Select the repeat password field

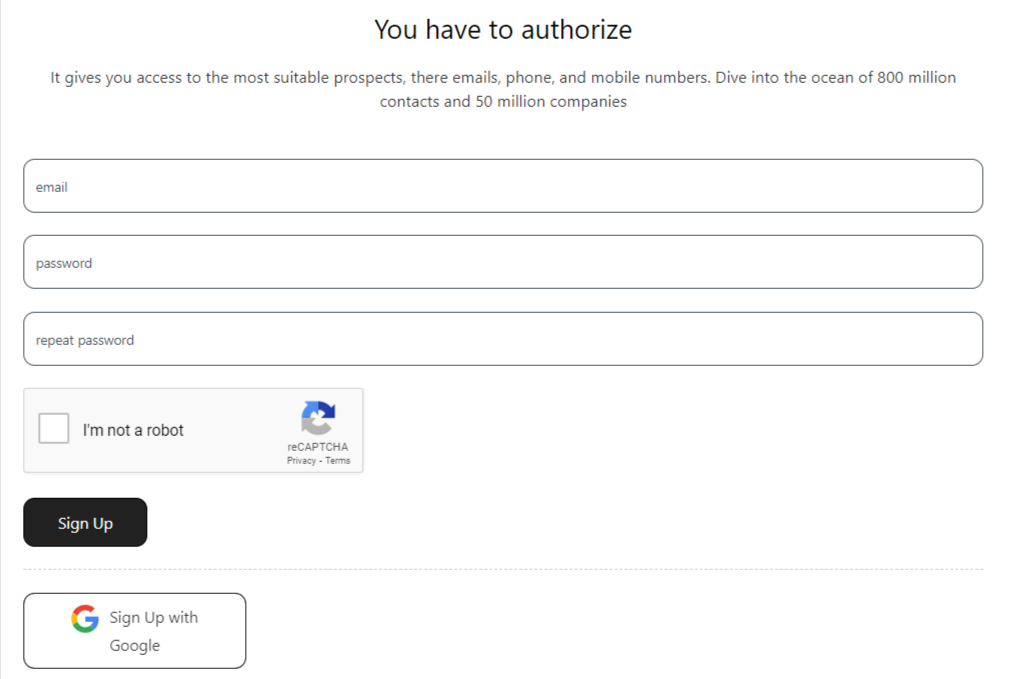(x=503, y=339)
